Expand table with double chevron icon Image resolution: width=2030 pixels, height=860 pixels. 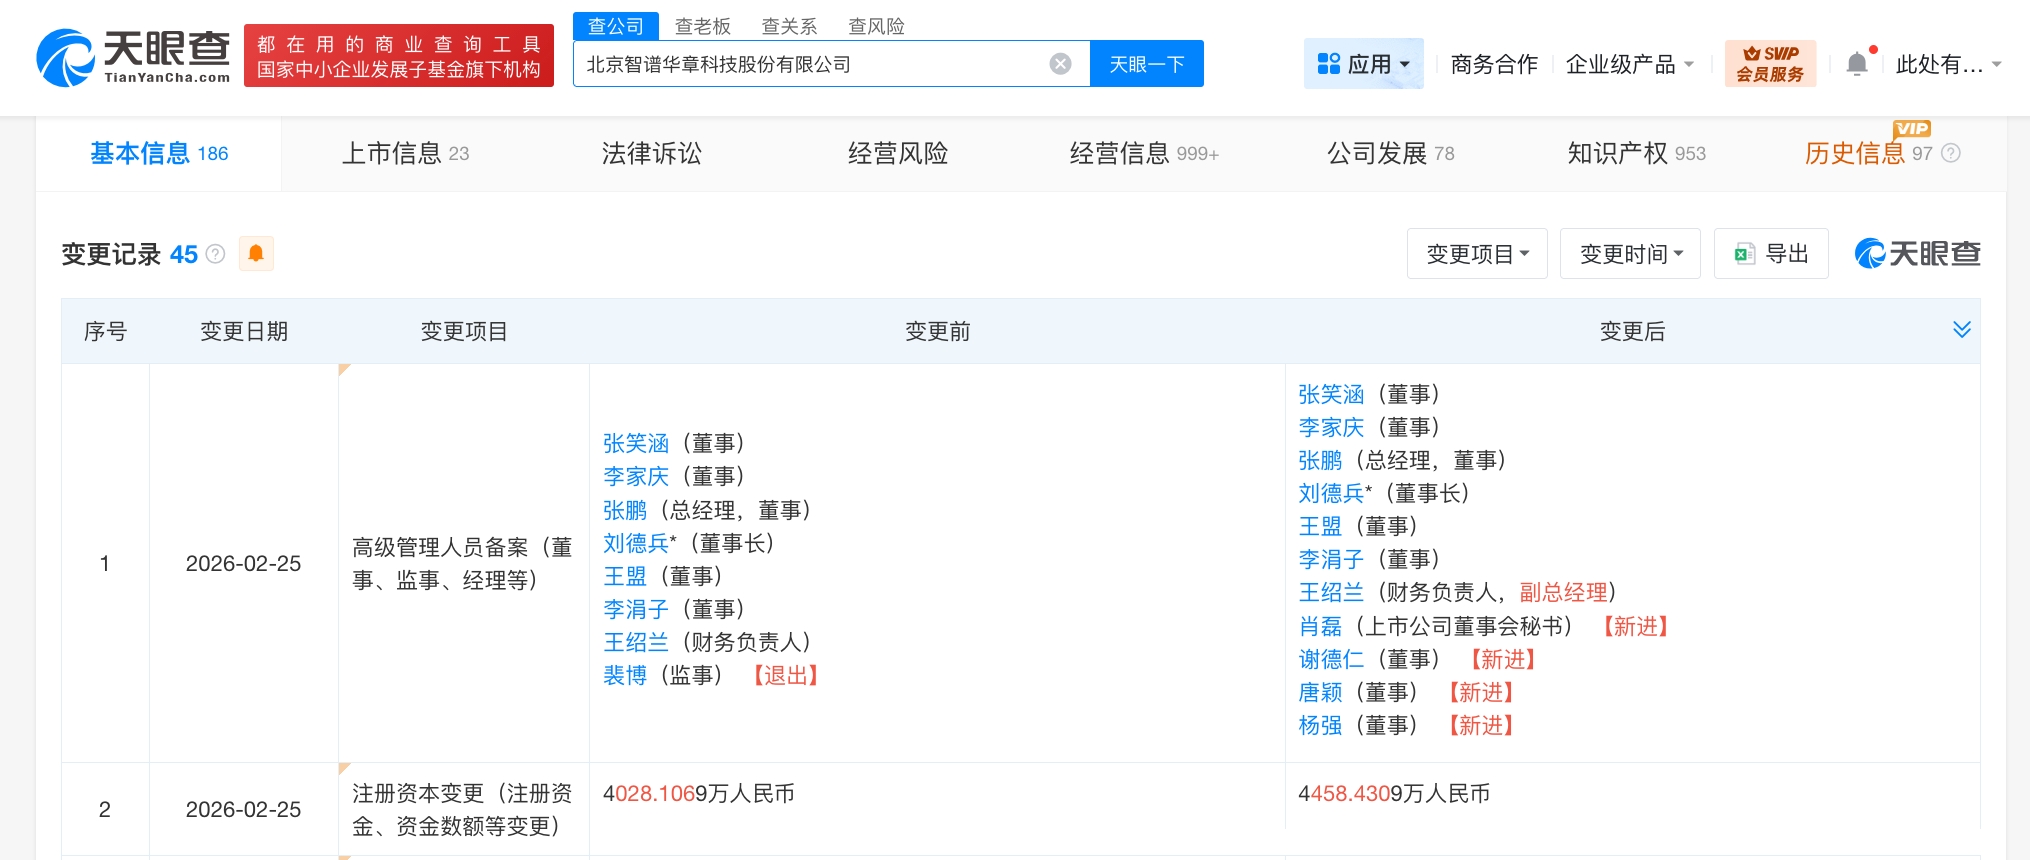(x=1961, y=330)
